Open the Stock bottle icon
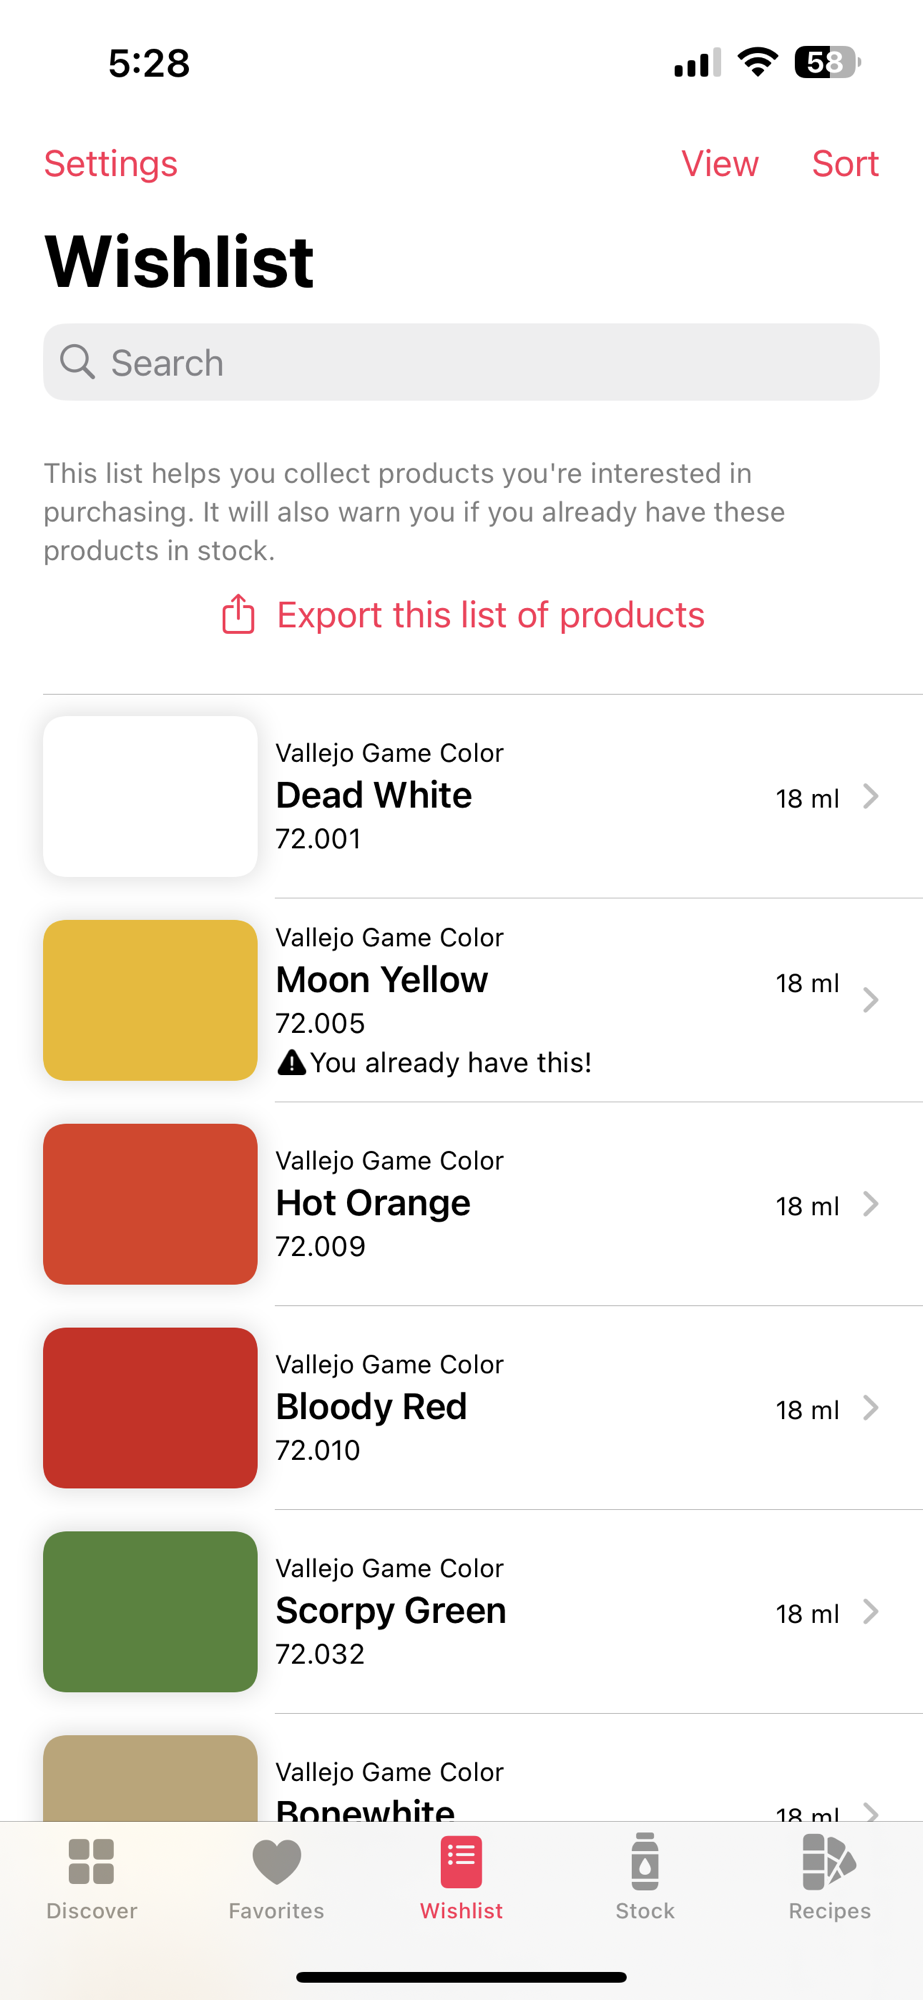The image size is (923, 2000). (x=645, y=1862)
